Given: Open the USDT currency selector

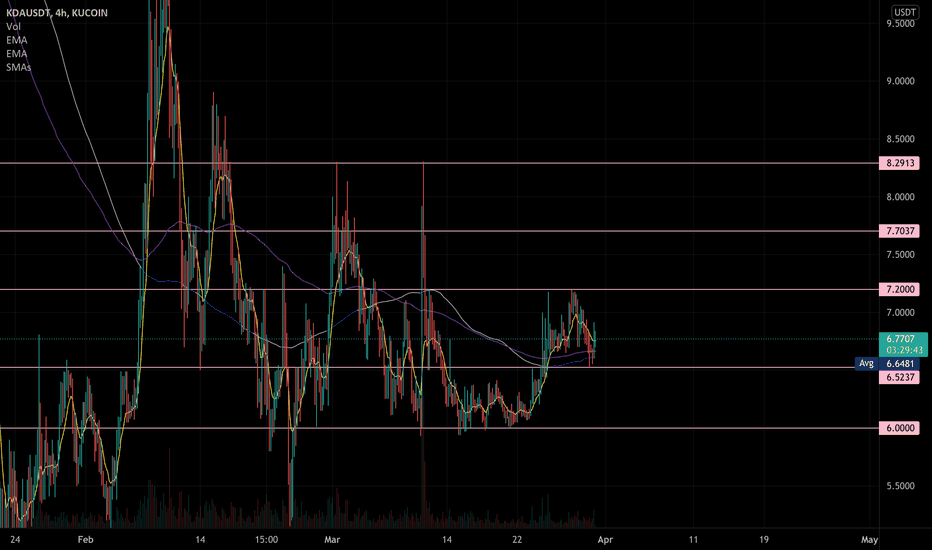Looking at the screenshot, I should click(905, 12).
